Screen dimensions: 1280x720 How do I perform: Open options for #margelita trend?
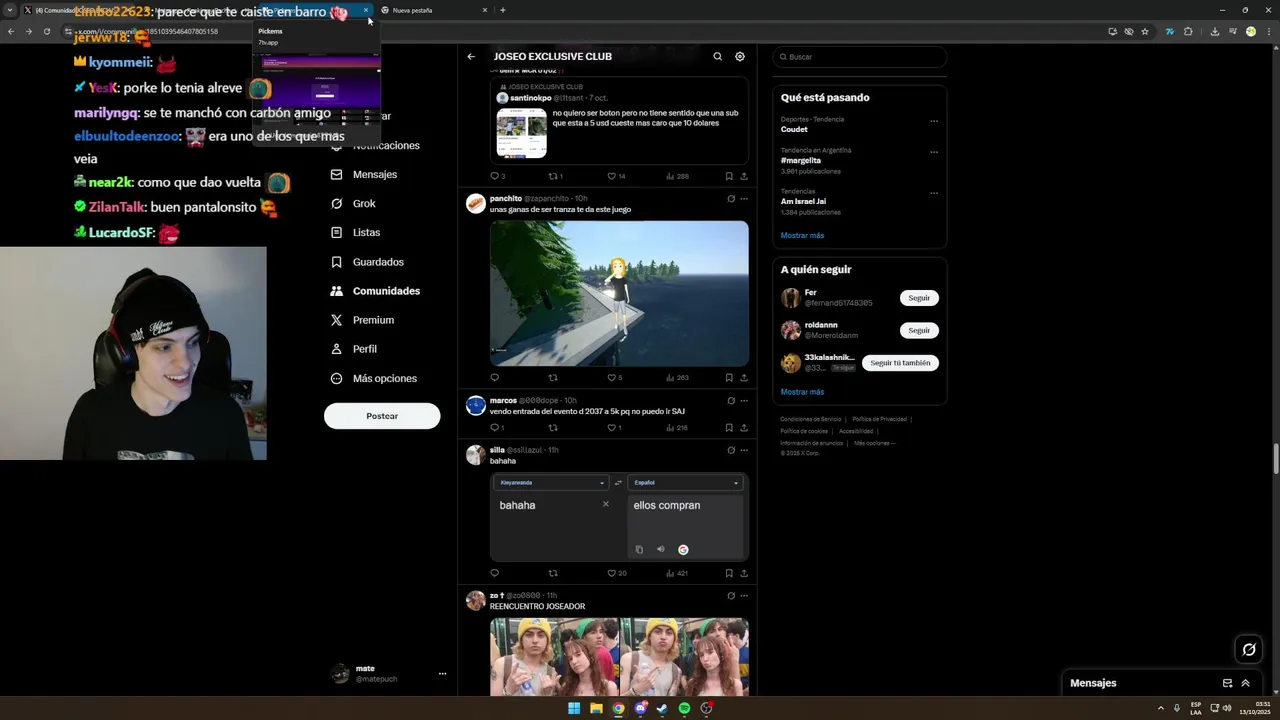click(934, 152)
